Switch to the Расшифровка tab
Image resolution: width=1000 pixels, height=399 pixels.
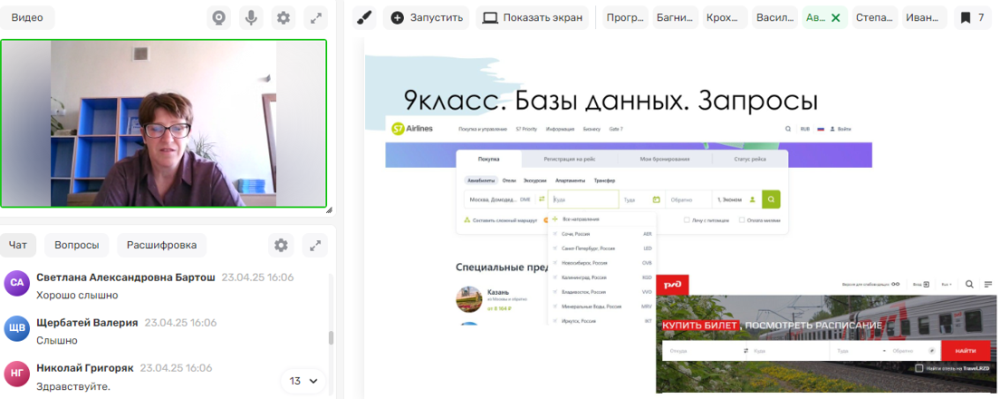click(161, 245)
